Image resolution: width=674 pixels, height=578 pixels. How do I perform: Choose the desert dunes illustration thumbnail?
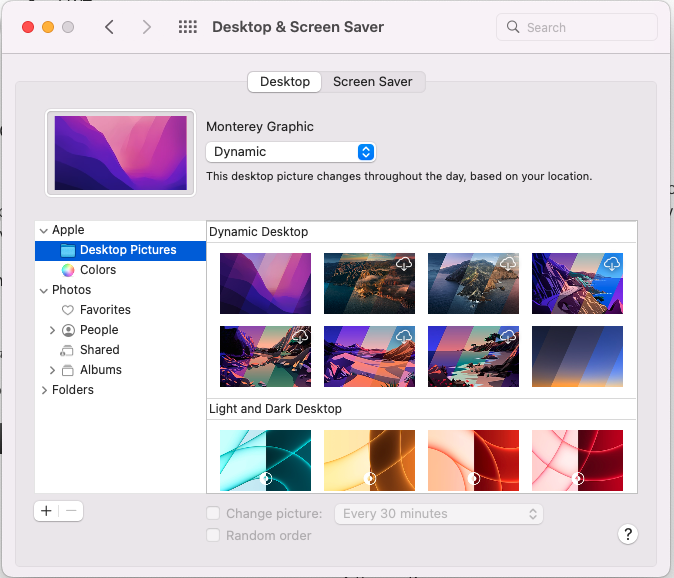(369, 356)
